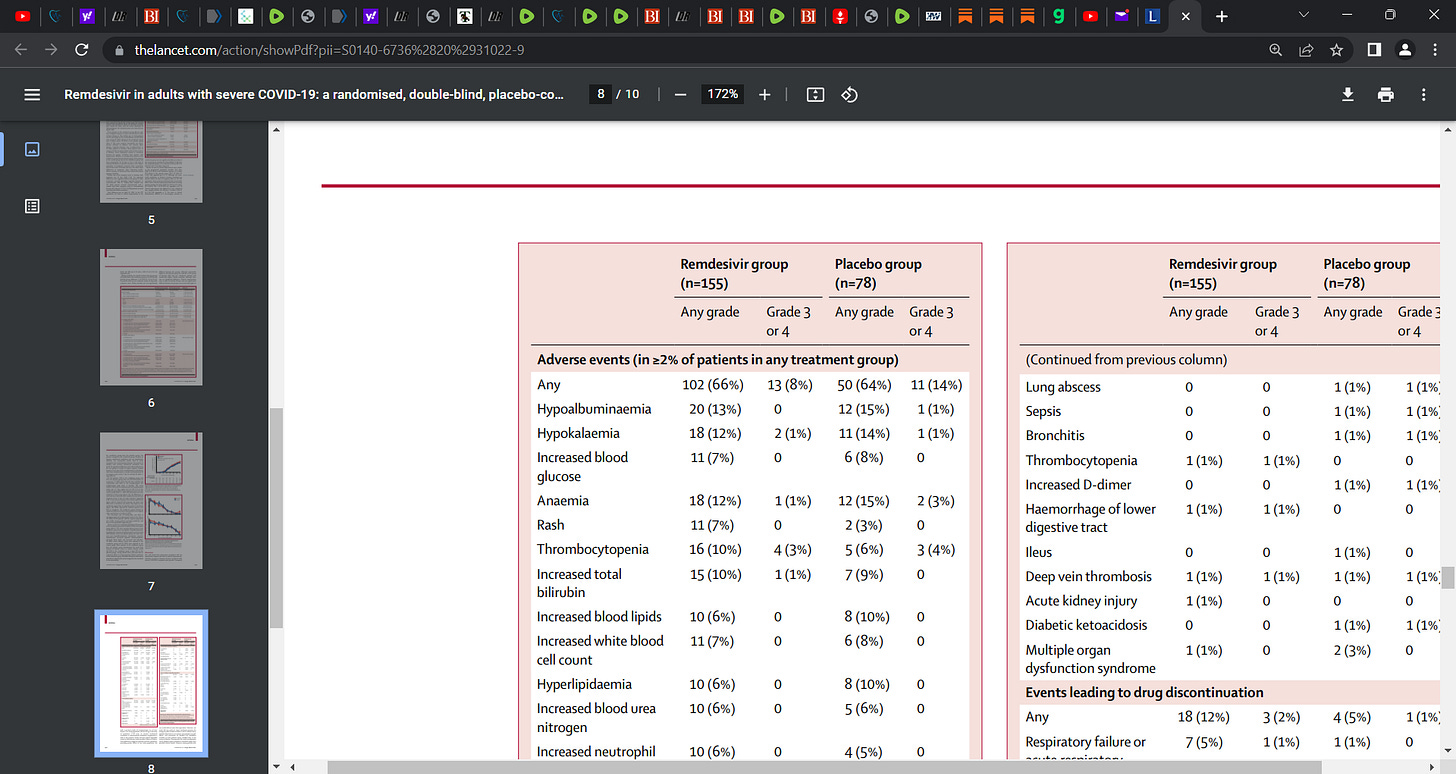
Task: Switch sidebar to document outline view
Action: click(32, 206)
